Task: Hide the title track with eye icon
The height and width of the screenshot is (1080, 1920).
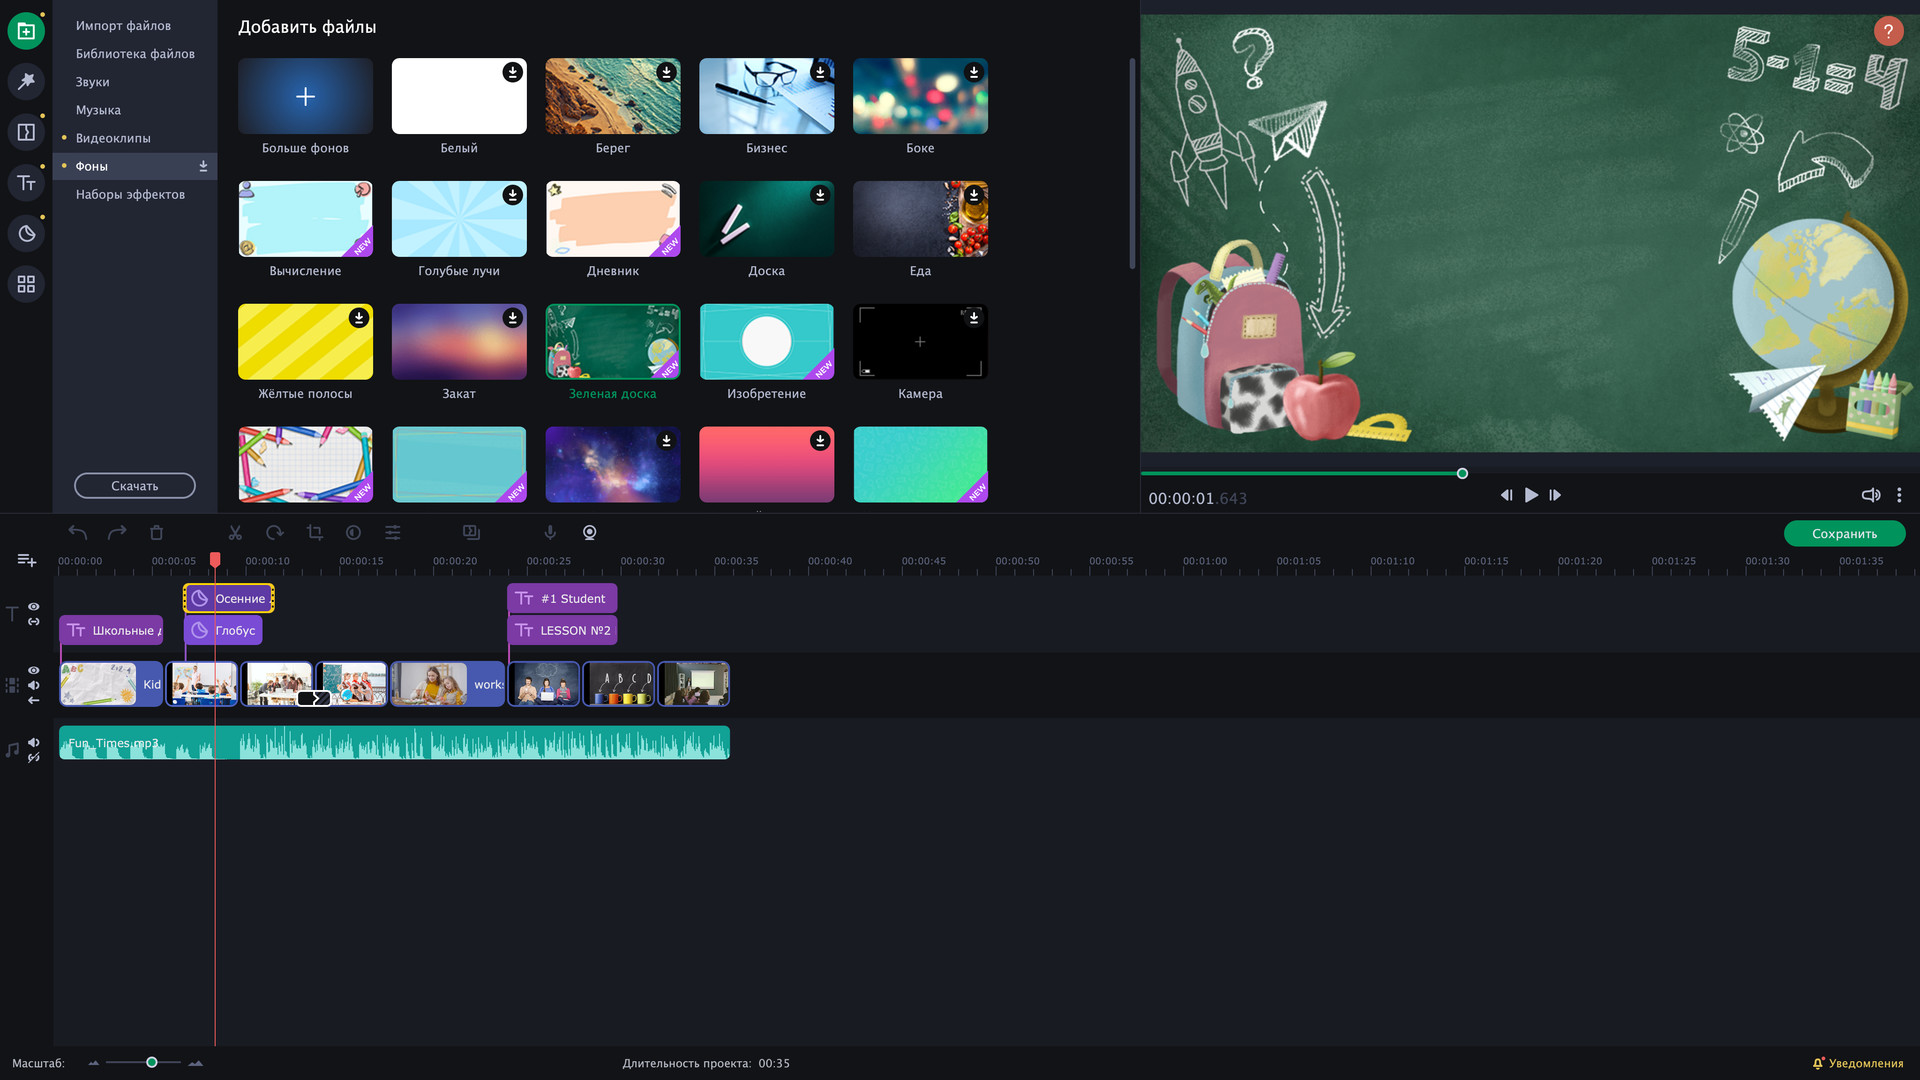Action: click(x=34, y=607)
